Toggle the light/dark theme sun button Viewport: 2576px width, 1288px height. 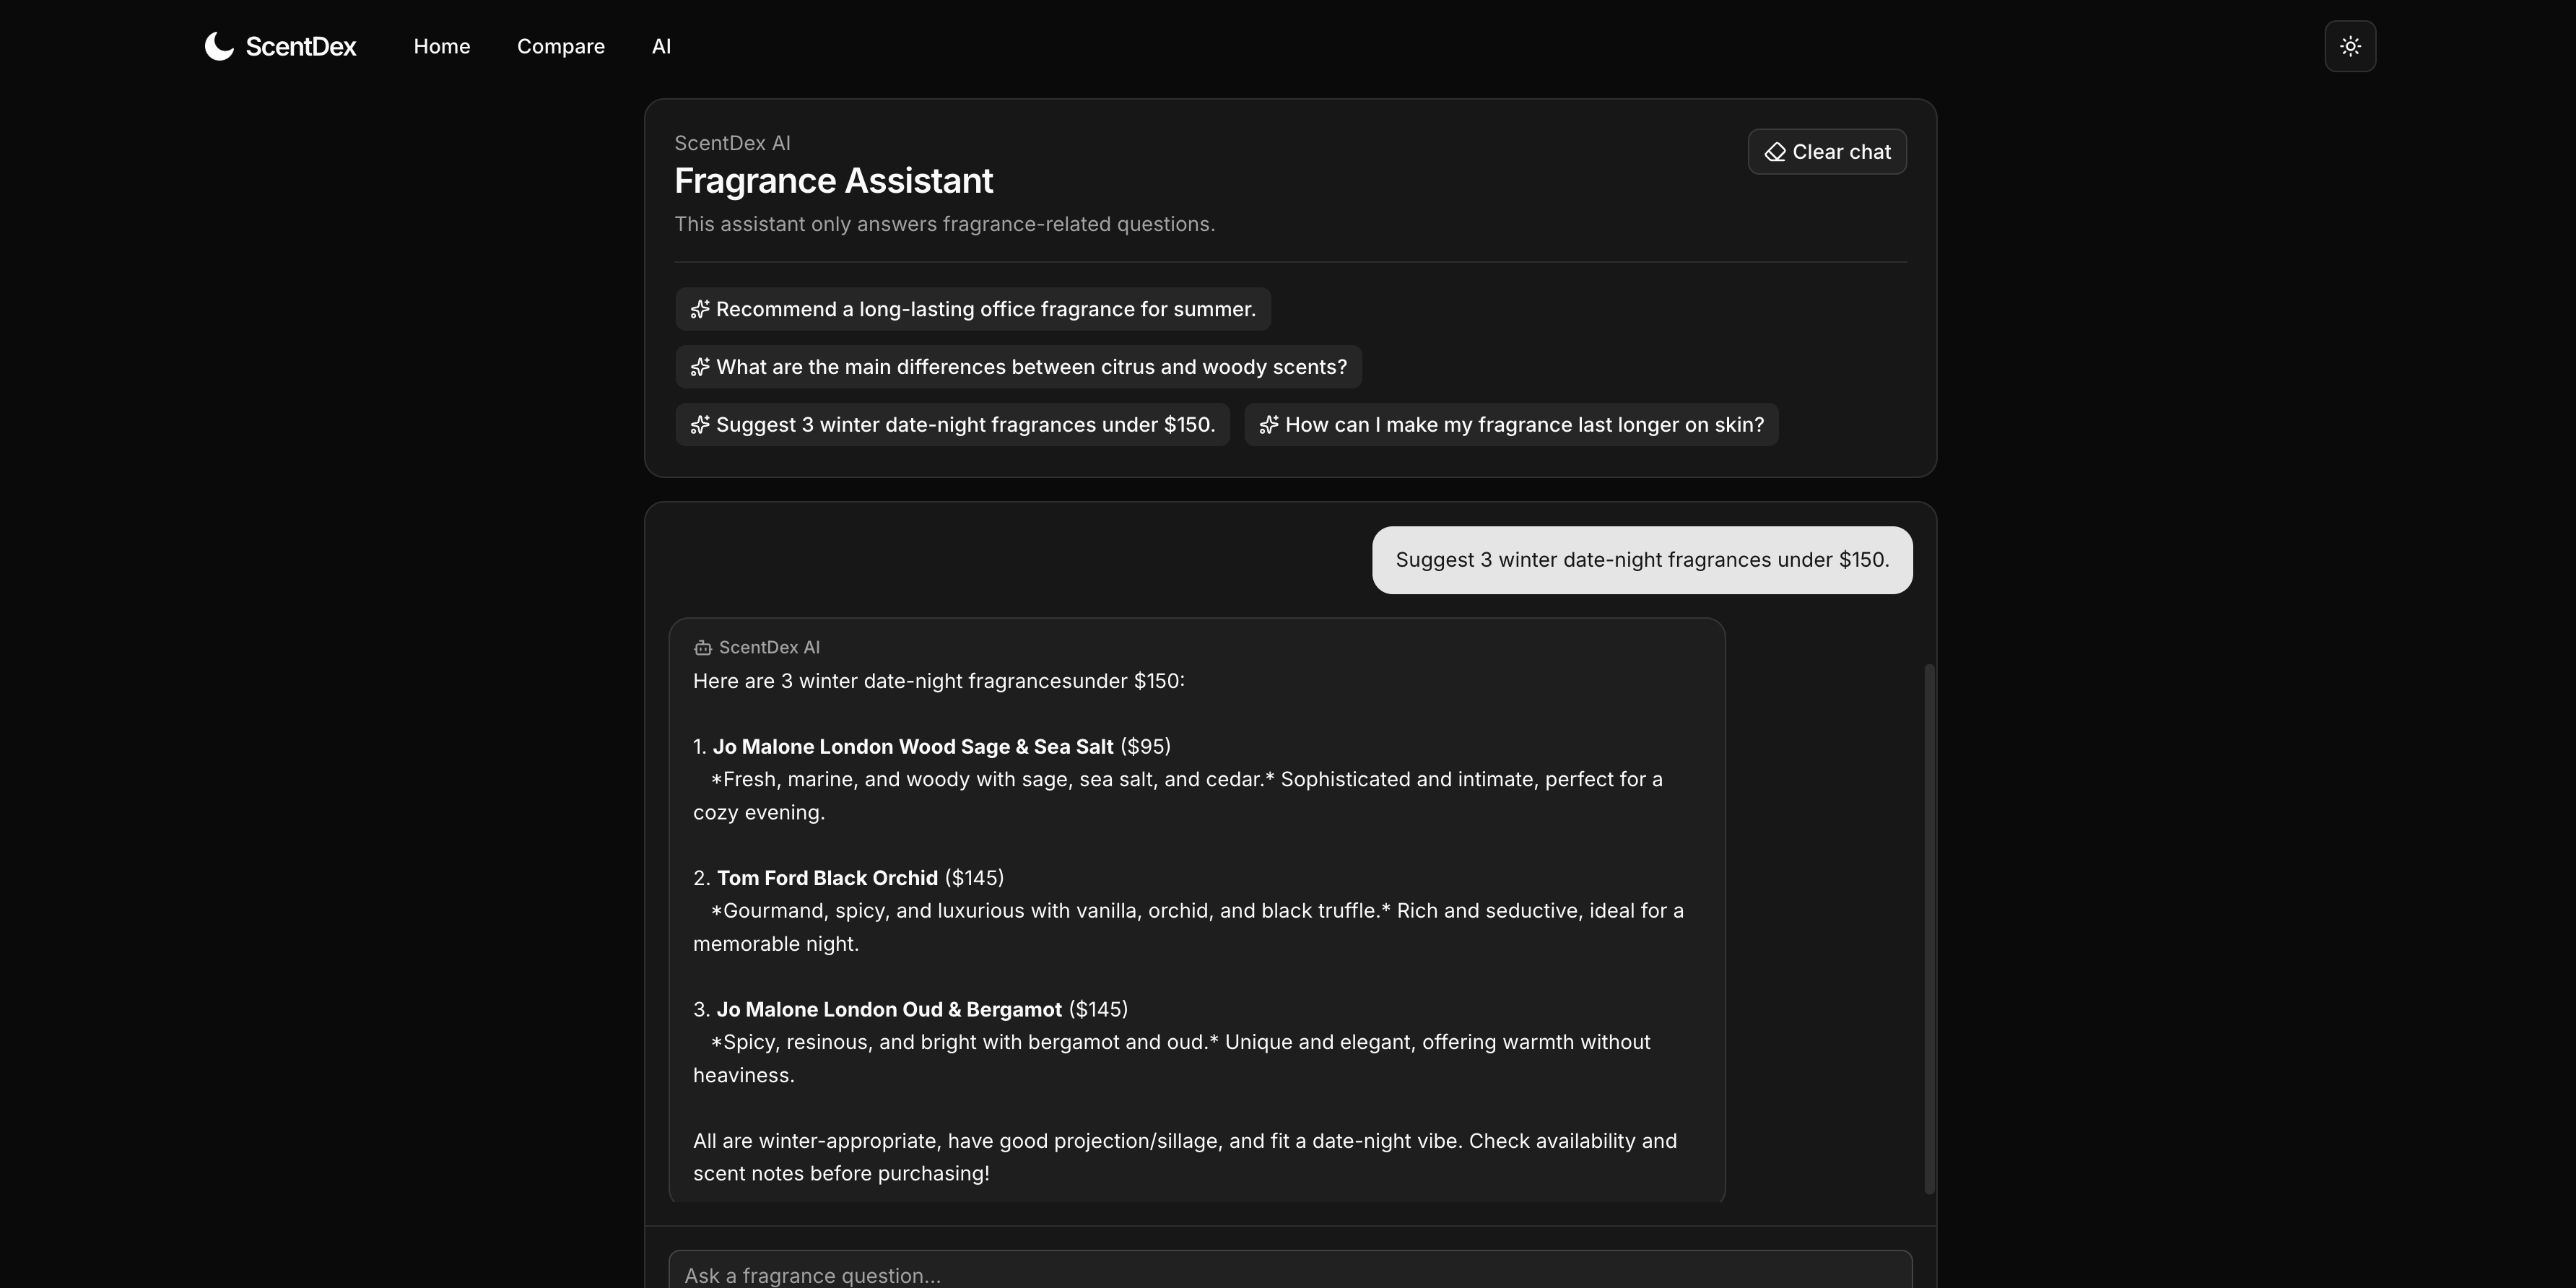[x=2350, y=46]
